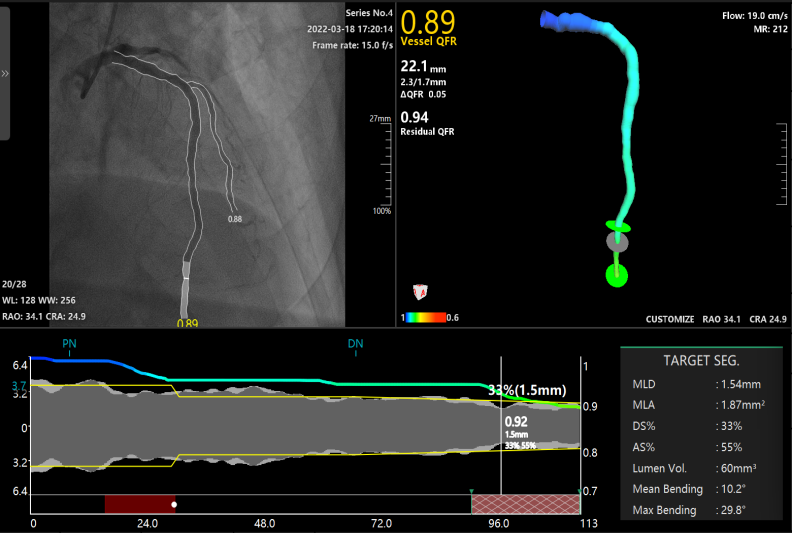The image size is (792, 533).
Task: Click the hatched red target segment bar
Action: 525,504
